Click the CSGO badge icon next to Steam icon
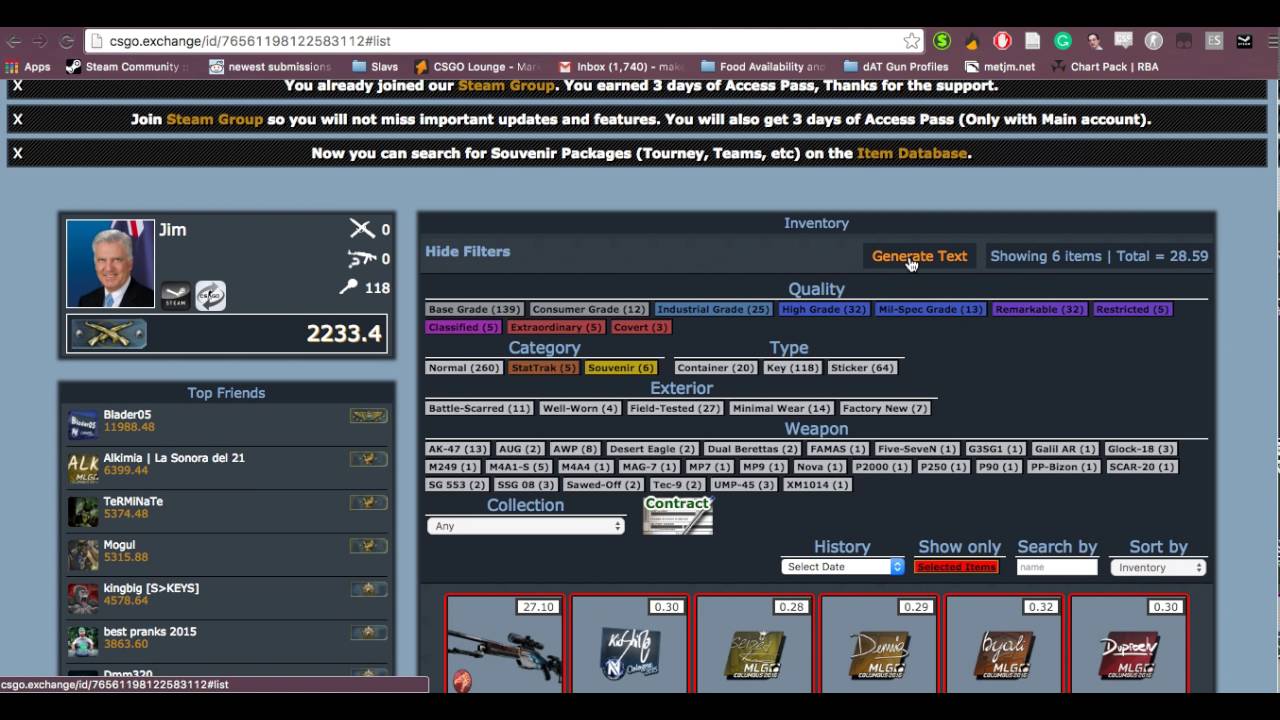Image resolution: width=1280 pixels, height=720 pixels. click(210, 295)
